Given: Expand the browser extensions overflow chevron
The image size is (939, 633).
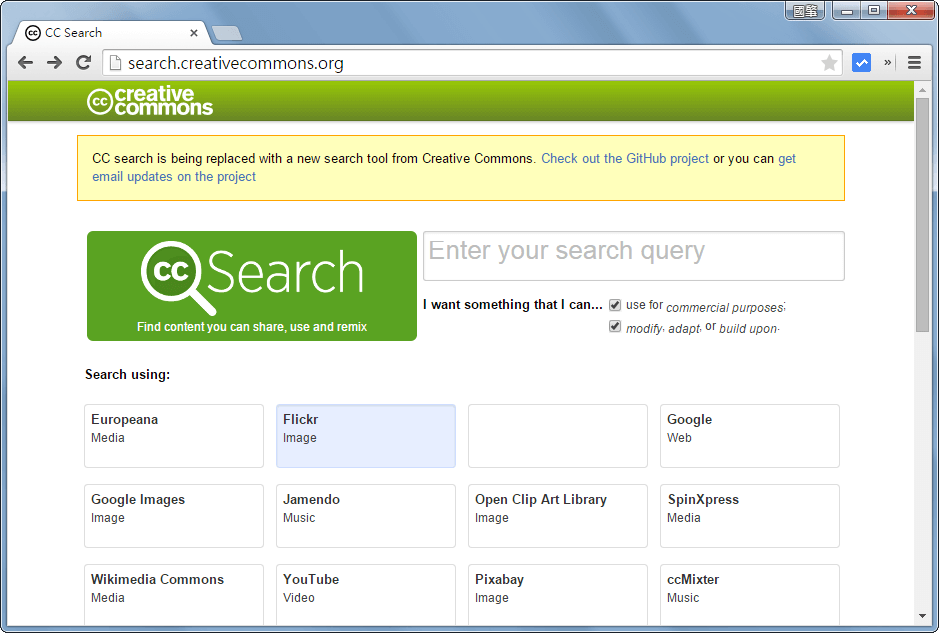Looking at the screenshot, I should coord(886,62).
